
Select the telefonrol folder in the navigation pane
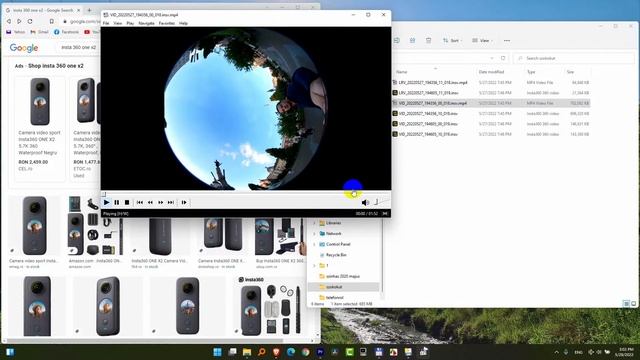pos(334,298)
